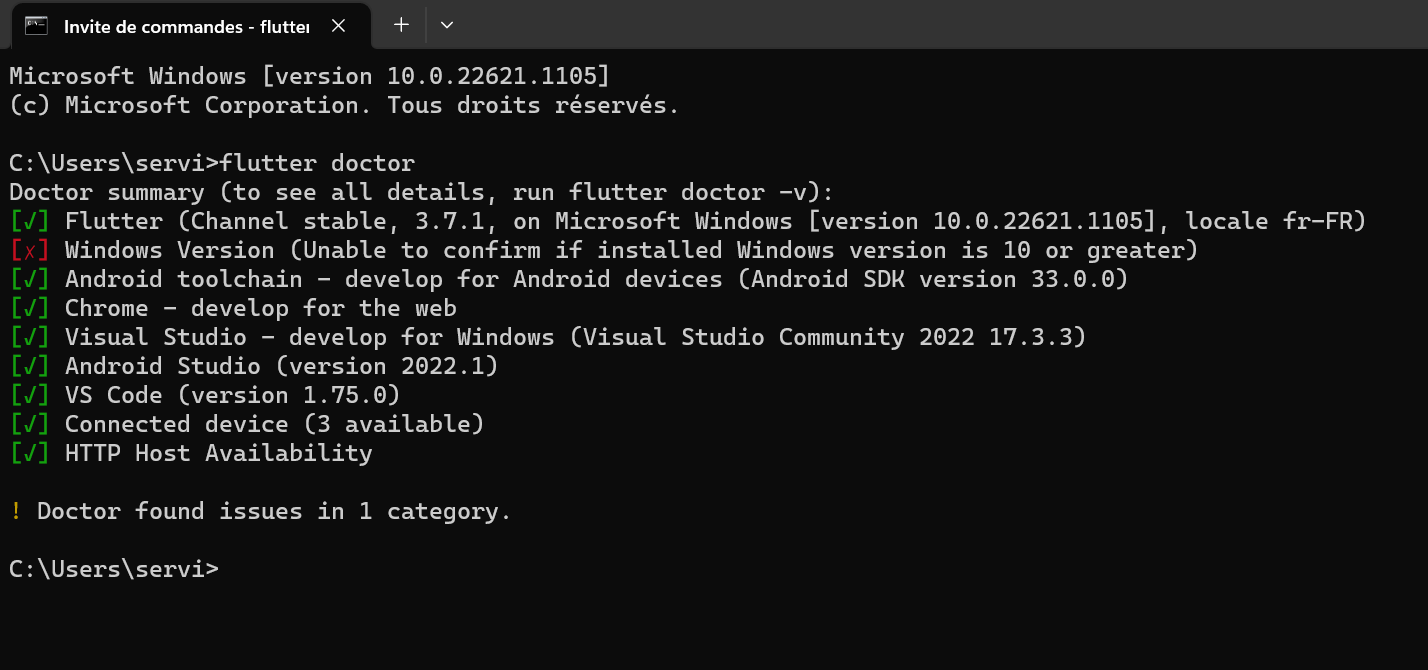Expand the terminal profile selection arrow
This screenshot has width=1428, height=670.
pos(446,26)
